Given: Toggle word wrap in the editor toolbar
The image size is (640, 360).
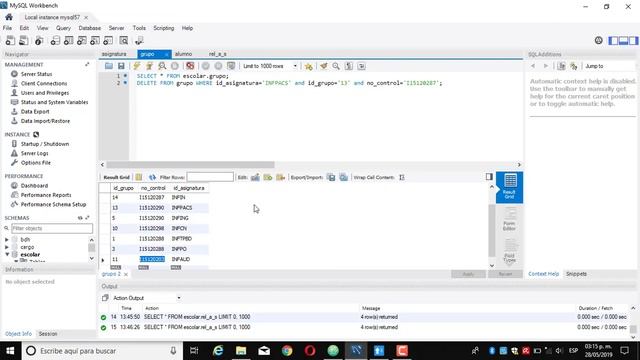Looking at the screenshot, I should [361, 66].
